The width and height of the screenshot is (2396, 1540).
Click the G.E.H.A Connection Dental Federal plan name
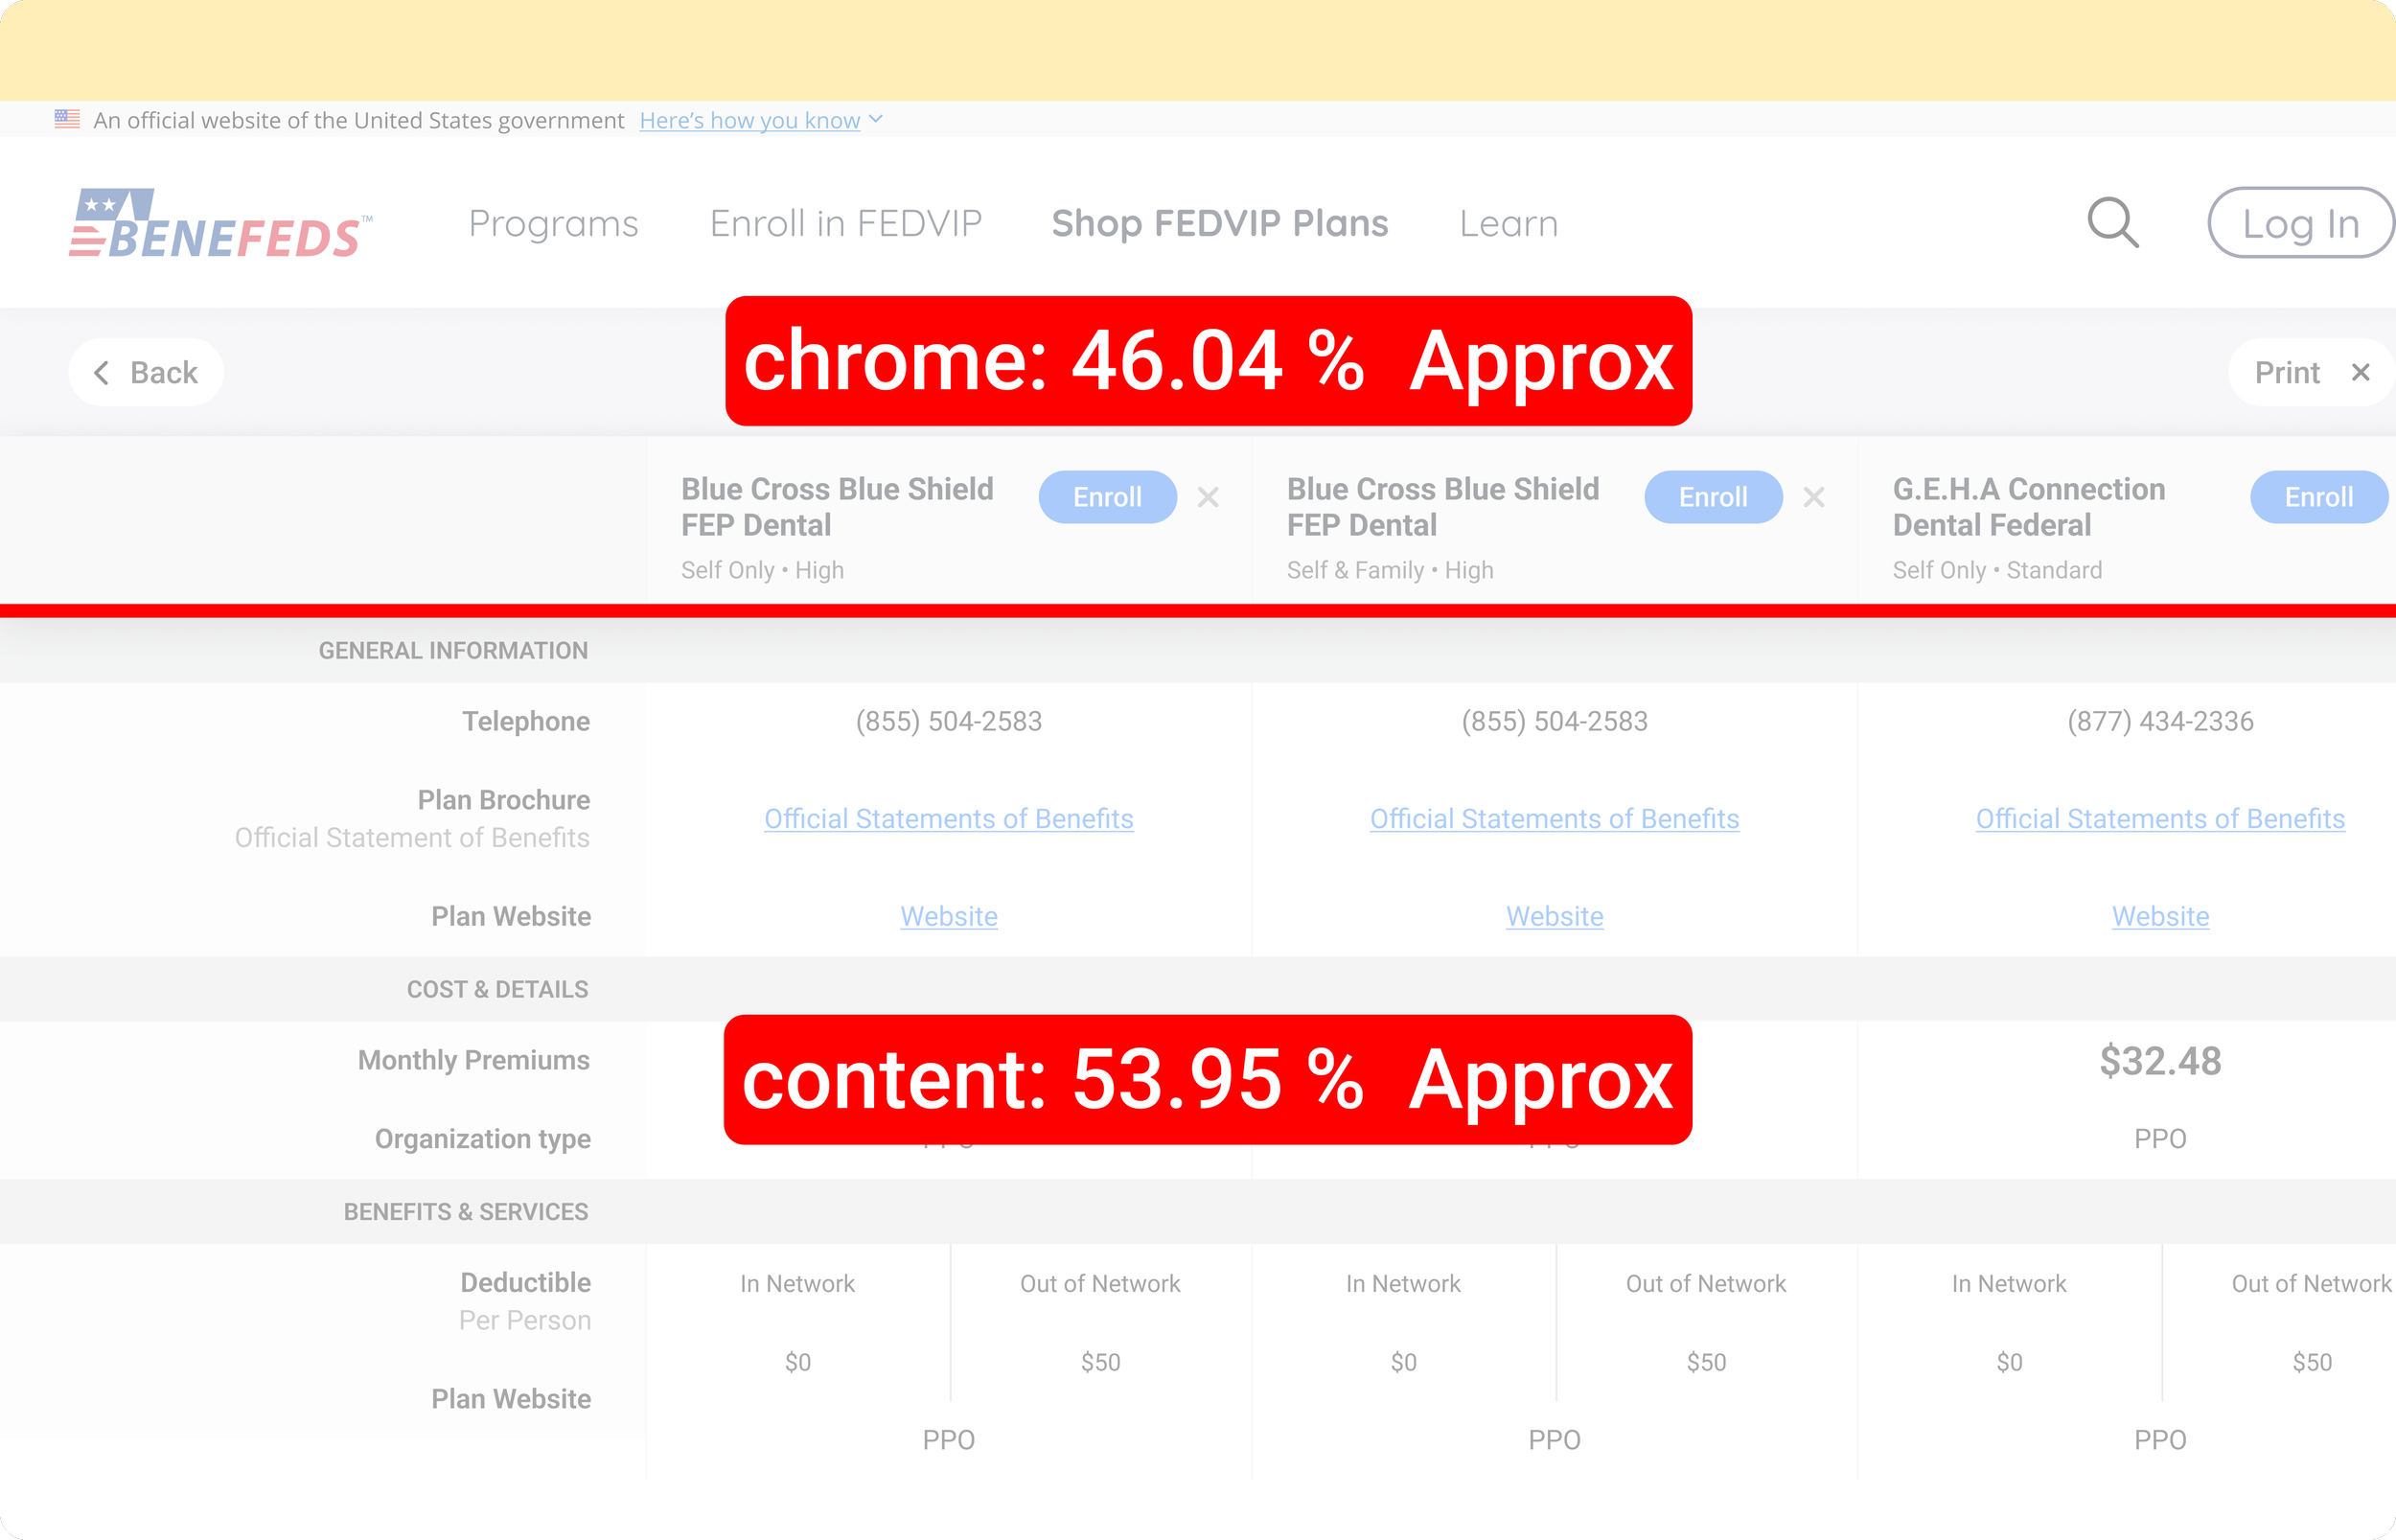pyautogui.click(x=2029, y=507)
